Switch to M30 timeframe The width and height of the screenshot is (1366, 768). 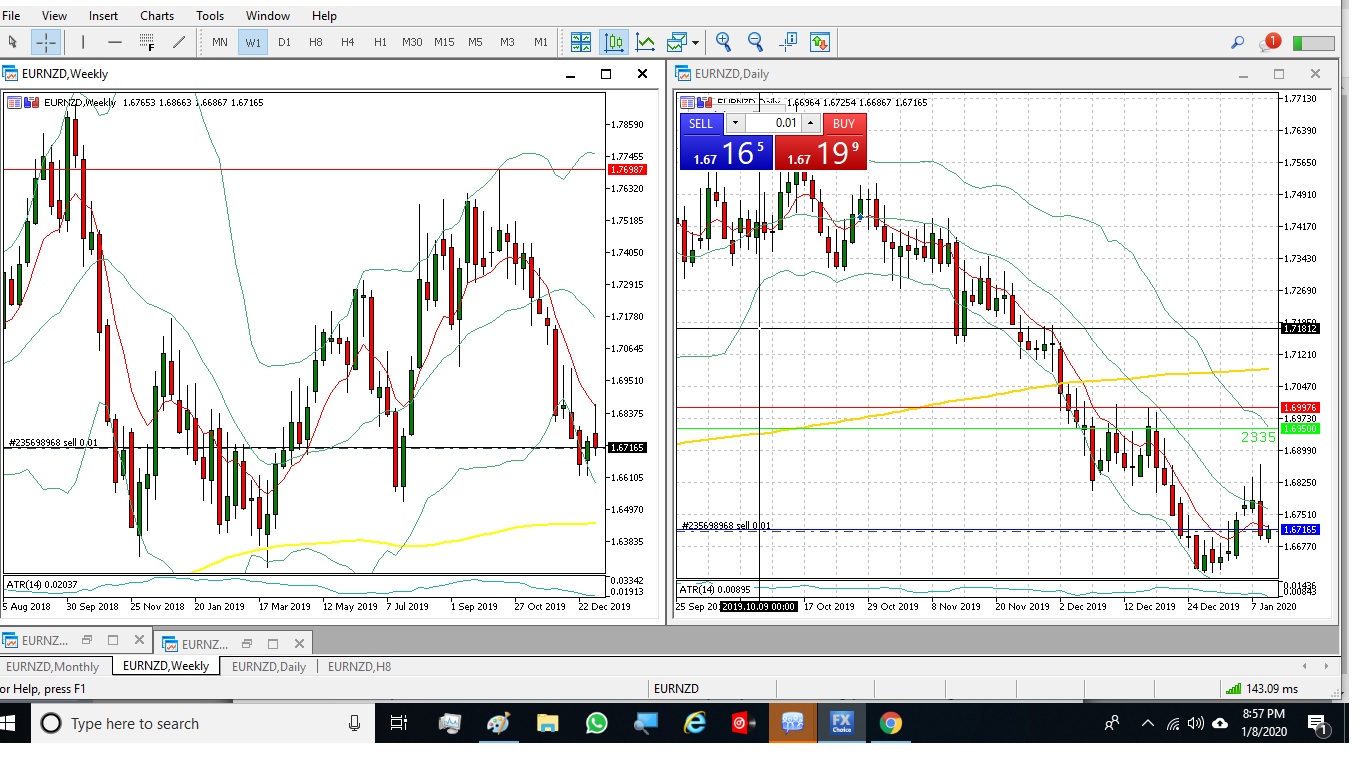(412, 42)
